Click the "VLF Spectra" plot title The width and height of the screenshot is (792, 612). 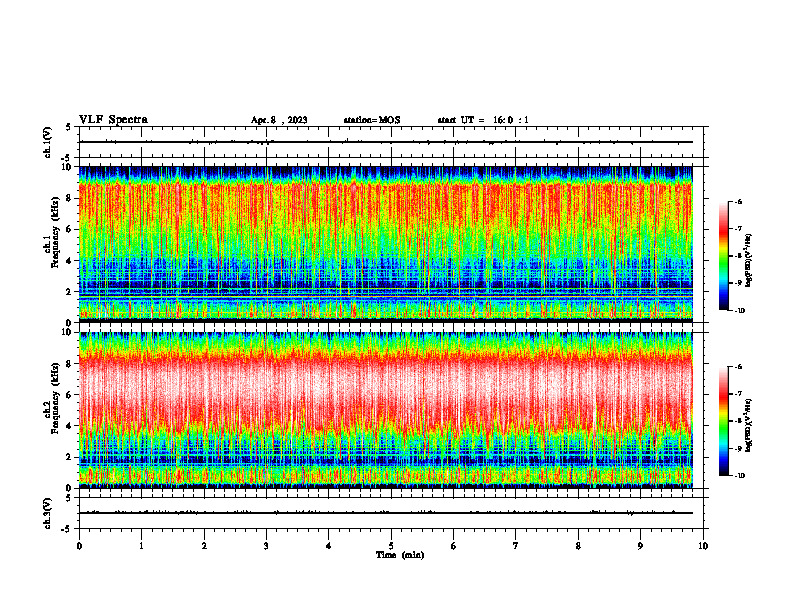coord(113,120)
